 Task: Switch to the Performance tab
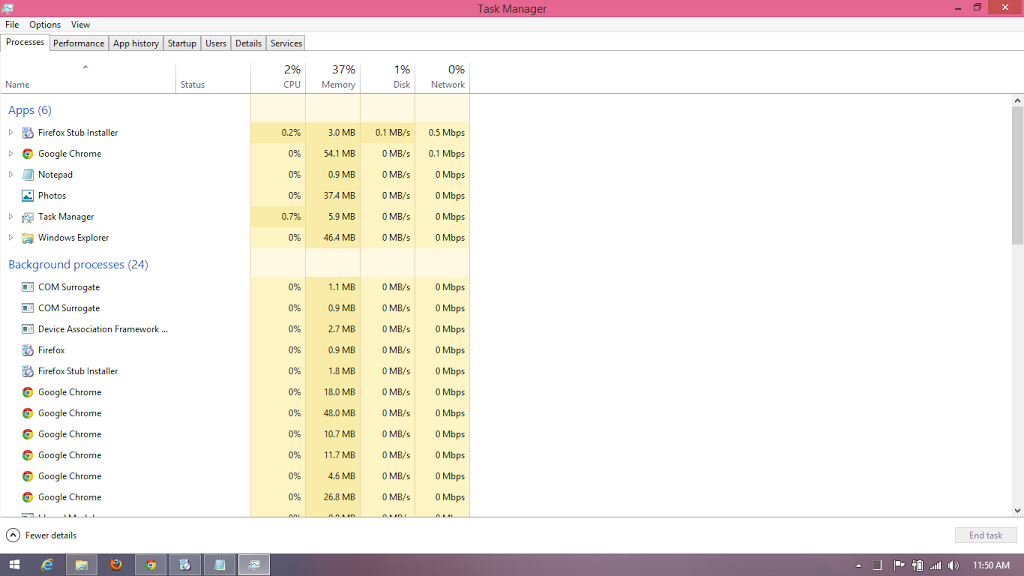point(78,43)
